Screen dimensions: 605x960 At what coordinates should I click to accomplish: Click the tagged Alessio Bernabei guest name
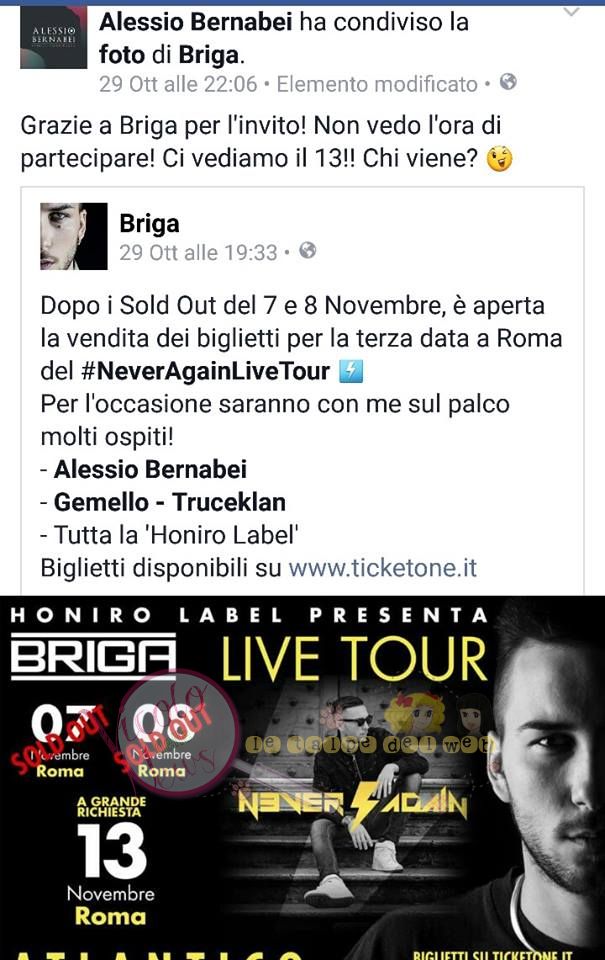click(150, 470)
